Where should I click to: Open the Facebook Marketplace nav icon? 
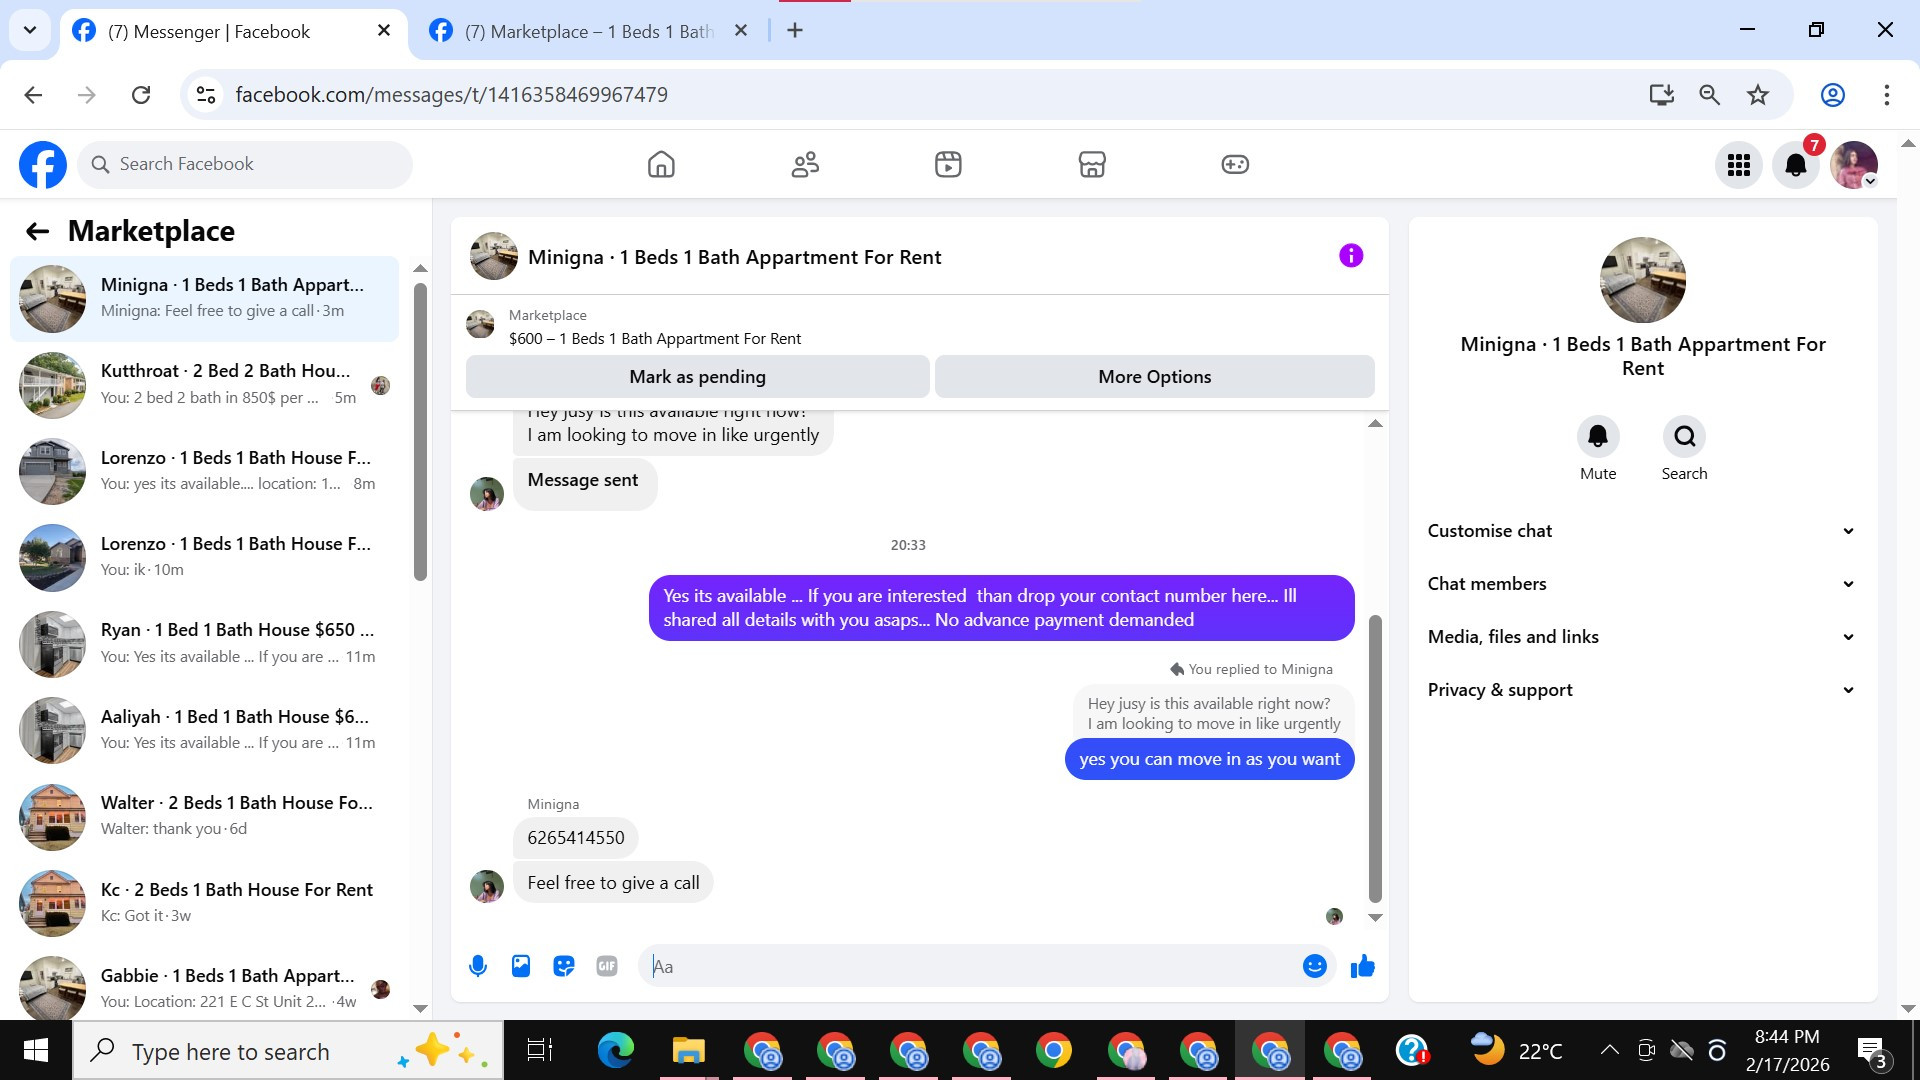pyautogui.click(x=1091, y=164)
